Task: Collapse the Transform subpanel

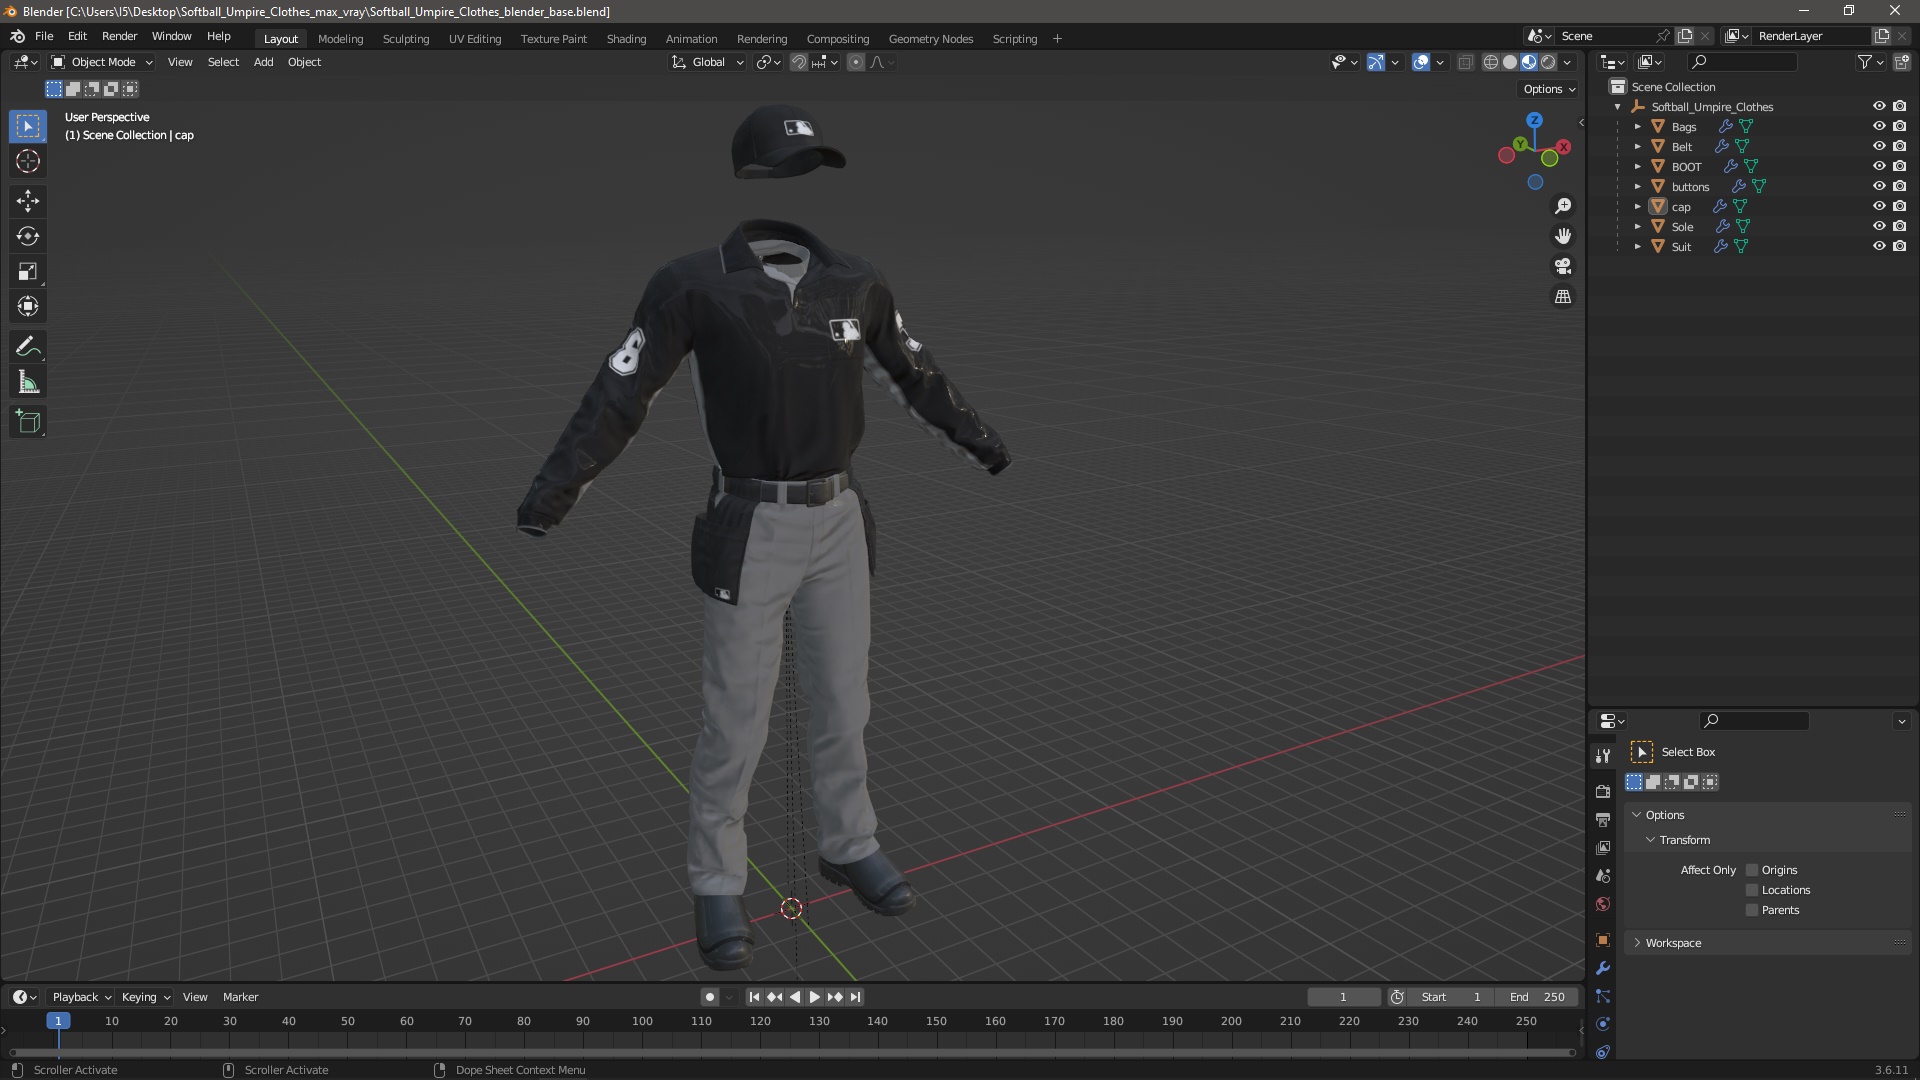Action: (1684, 840)
